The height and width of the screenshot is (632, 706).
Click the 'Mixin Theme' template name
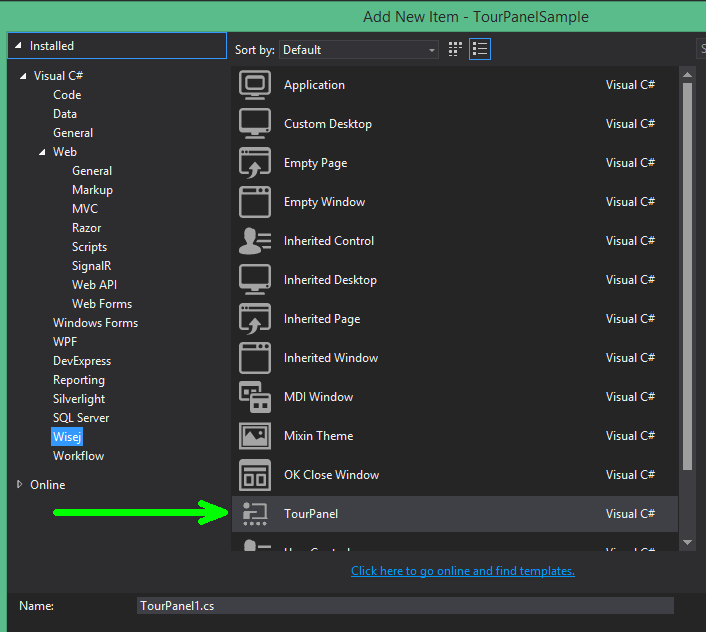pos(318,436)
